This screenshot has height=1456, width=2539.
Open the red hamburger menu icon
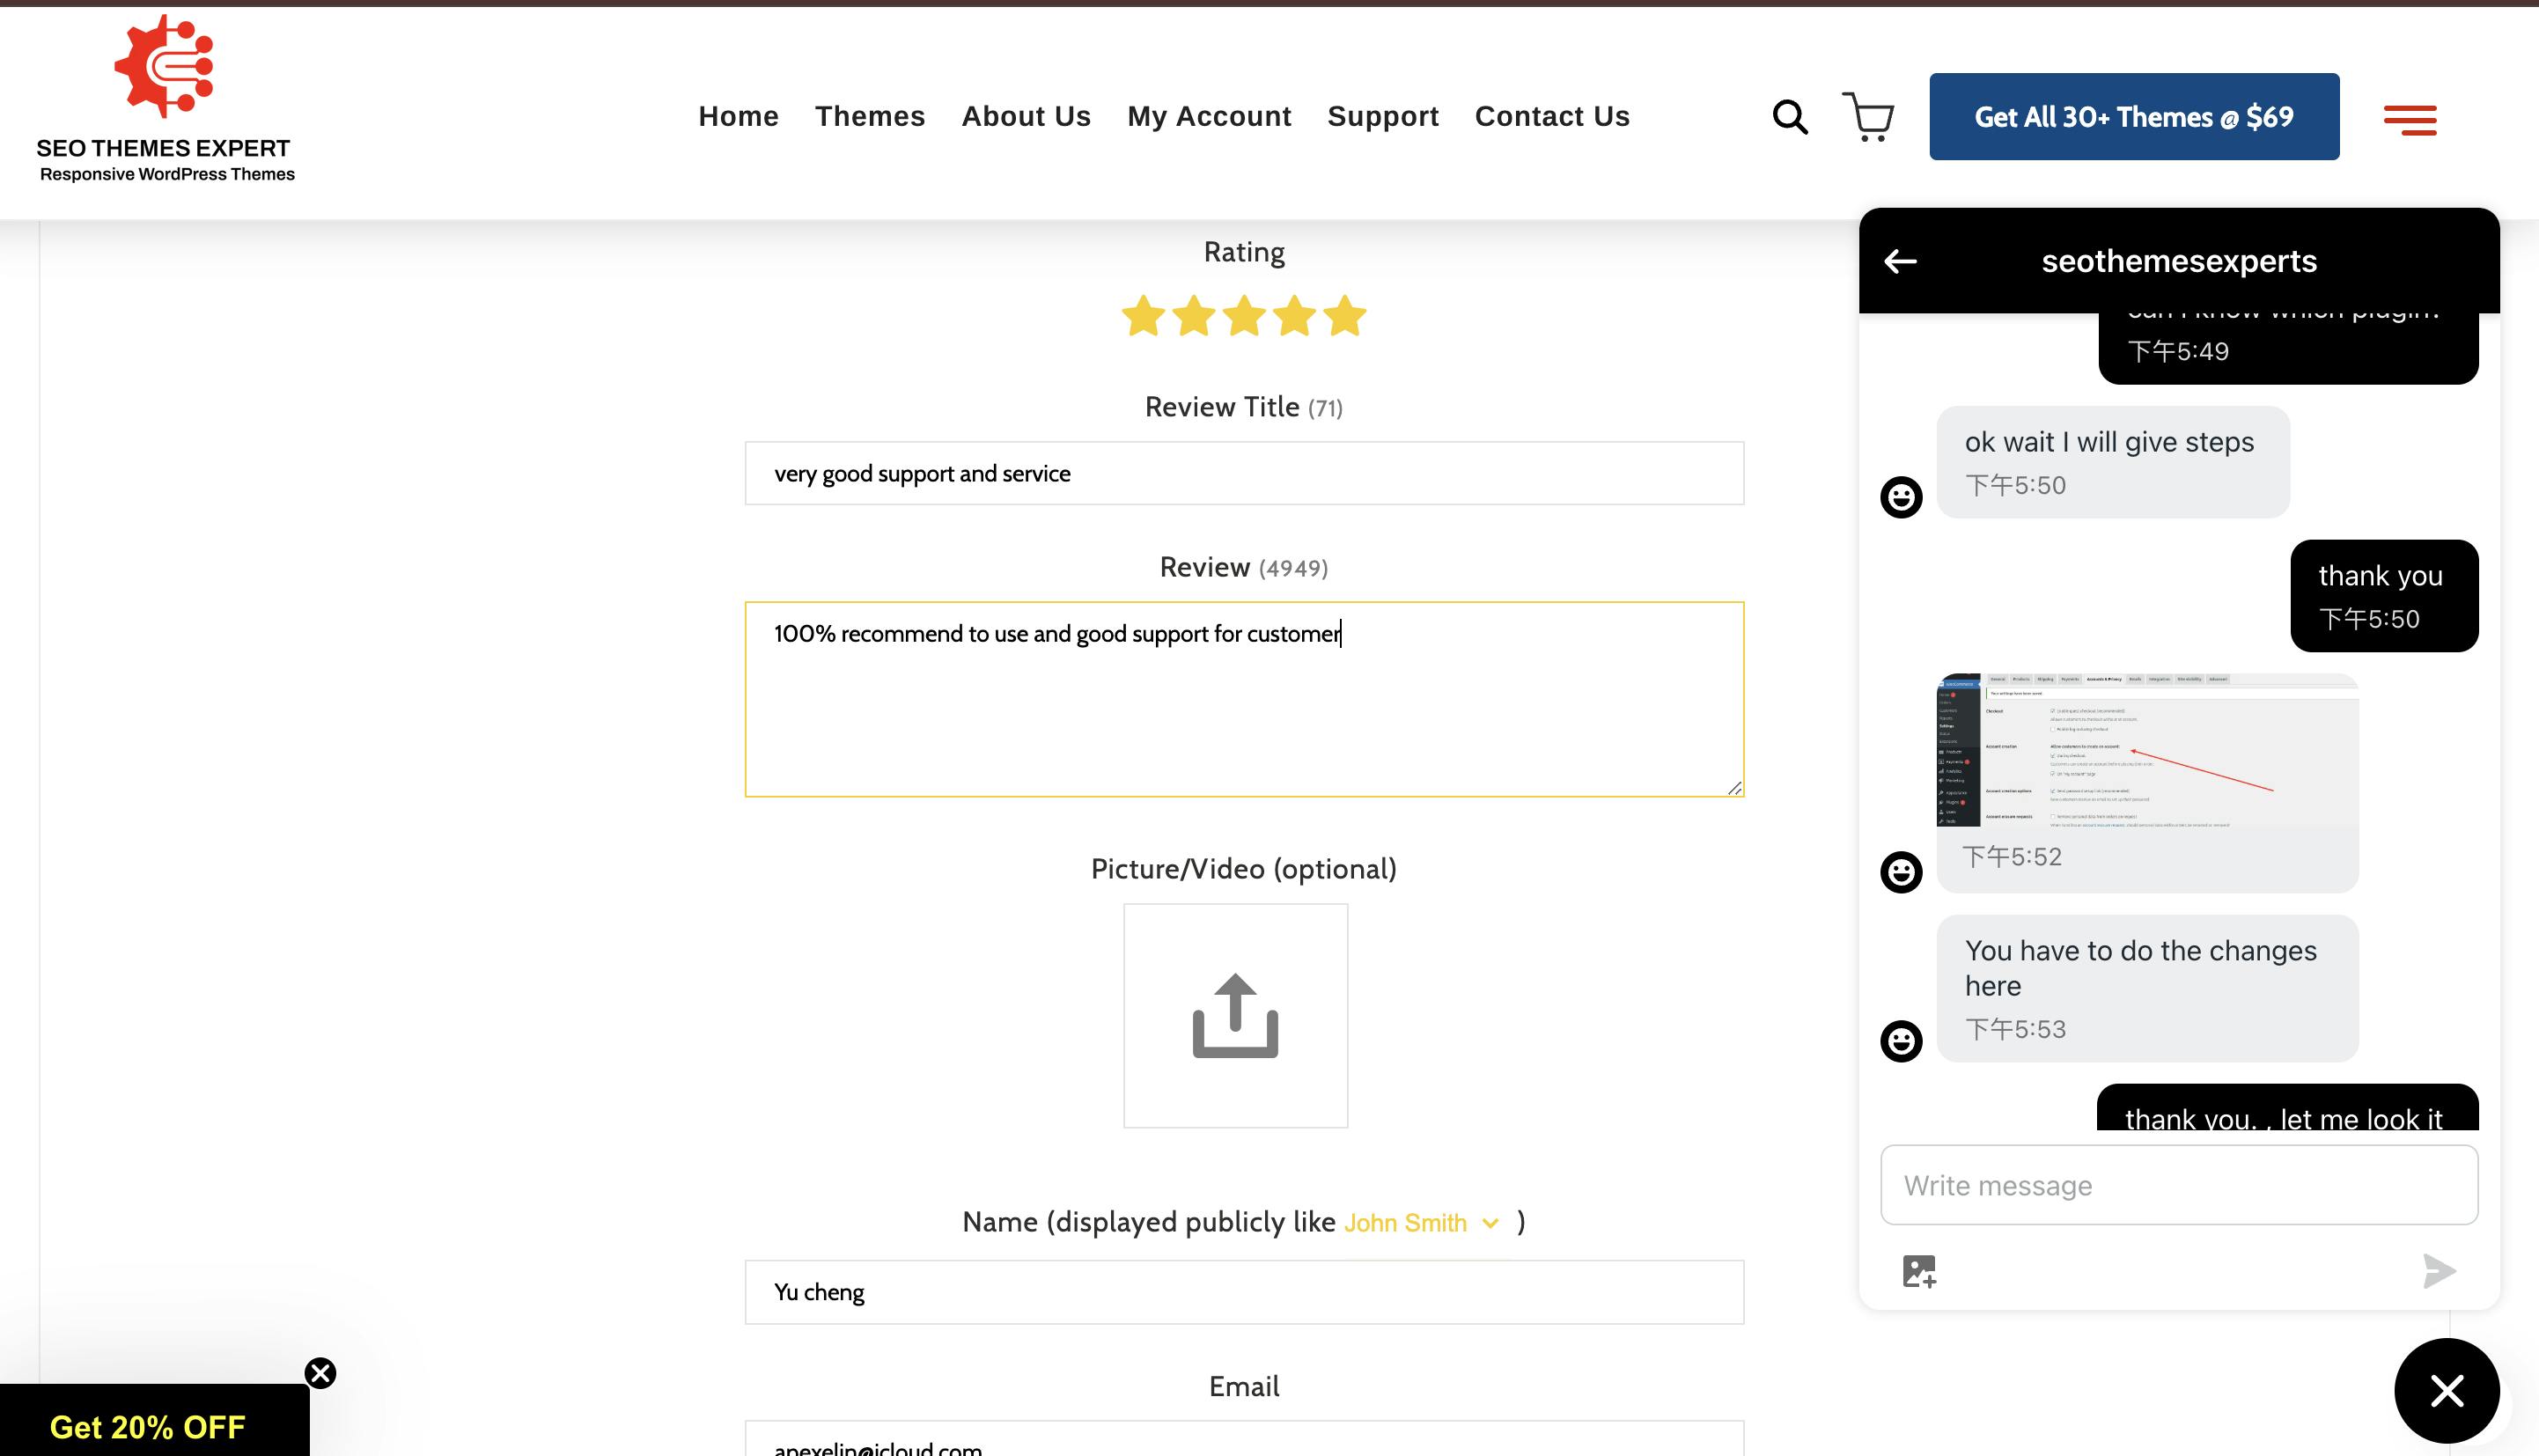tap(2409, 120)
